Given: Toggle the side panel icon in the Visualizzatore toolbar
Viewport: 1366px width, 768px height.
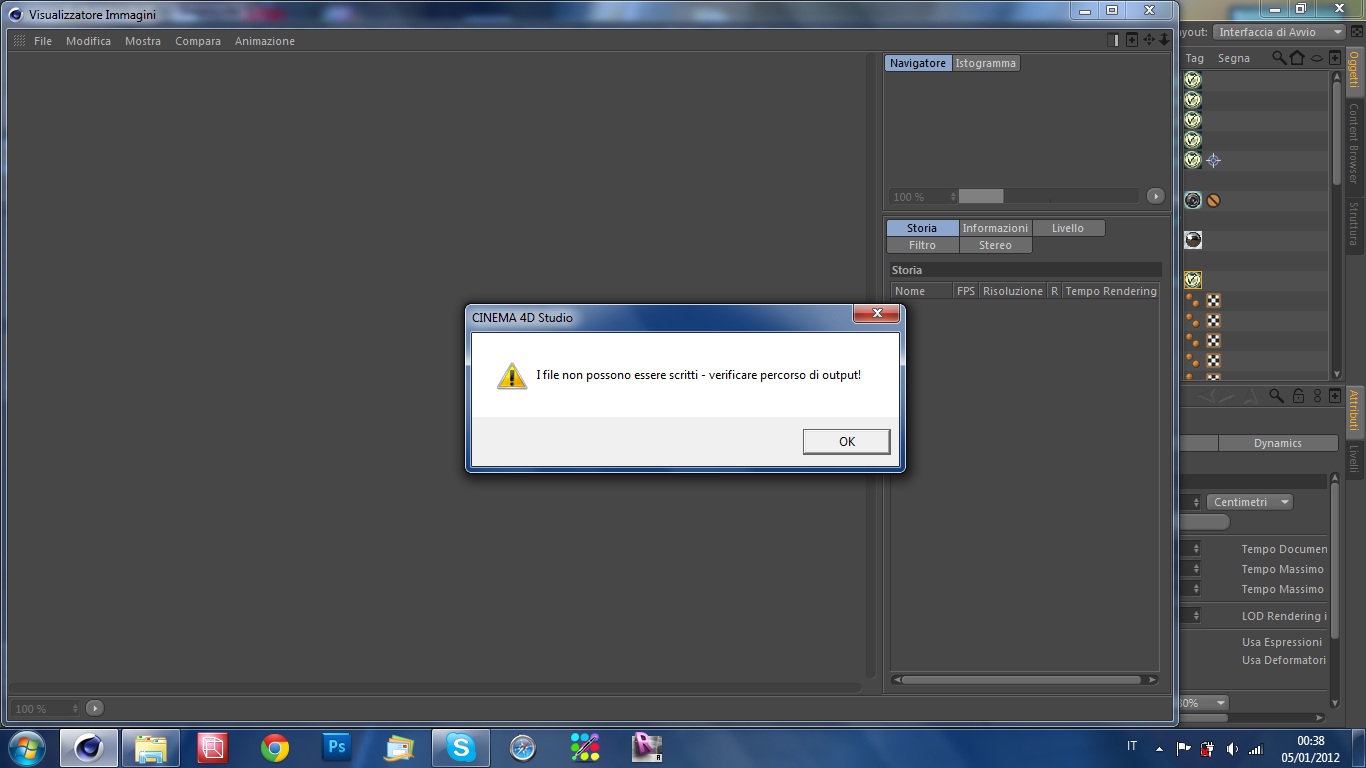Looking at the screenshot, I should click(x=1114, y=40).
